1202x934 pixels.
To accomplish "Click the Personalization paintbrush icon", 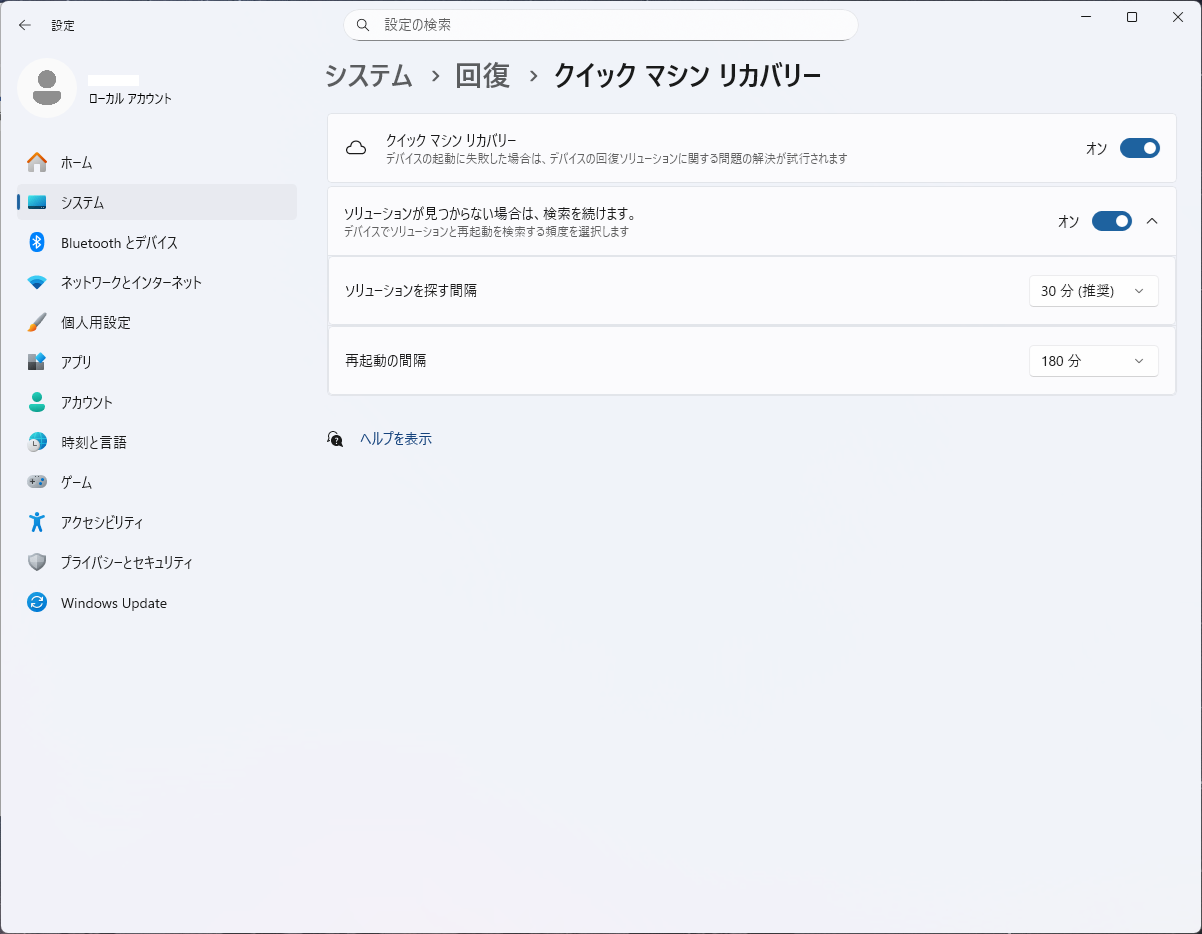I will tap(37, 322).
